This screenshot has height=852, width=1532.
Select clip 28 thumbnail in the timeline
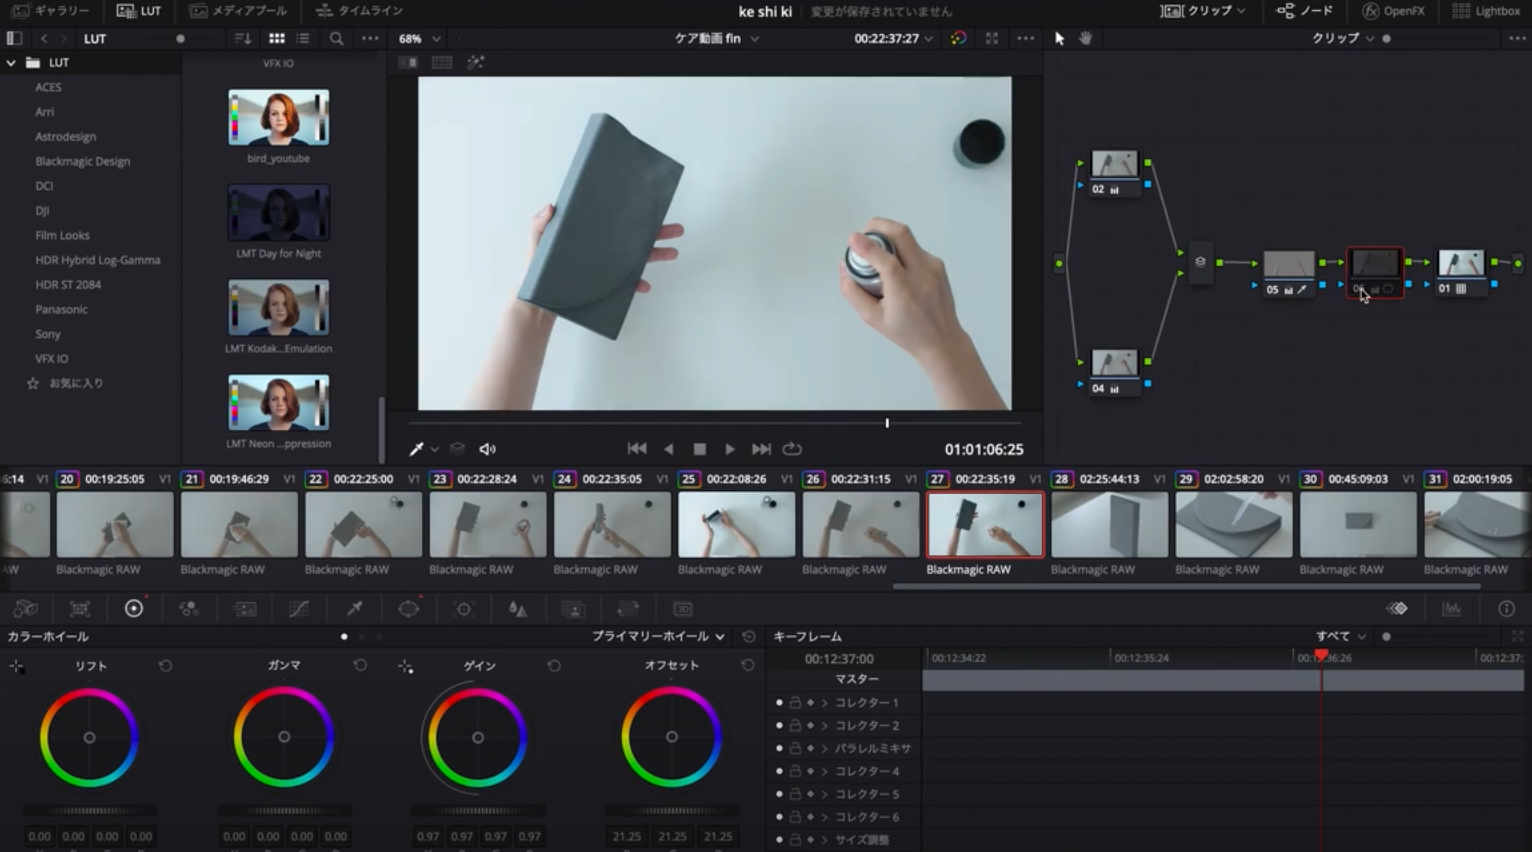[1109, 525]
